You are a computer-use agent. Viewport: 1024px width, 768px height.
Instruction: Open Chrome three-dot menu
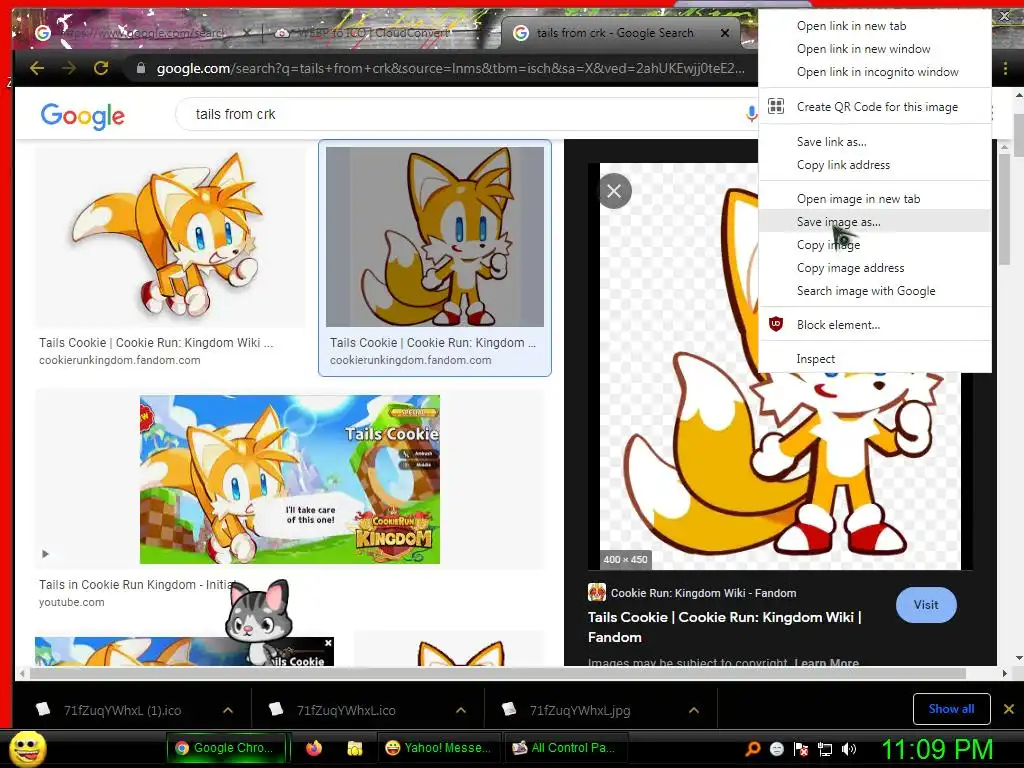[1006, 68]
